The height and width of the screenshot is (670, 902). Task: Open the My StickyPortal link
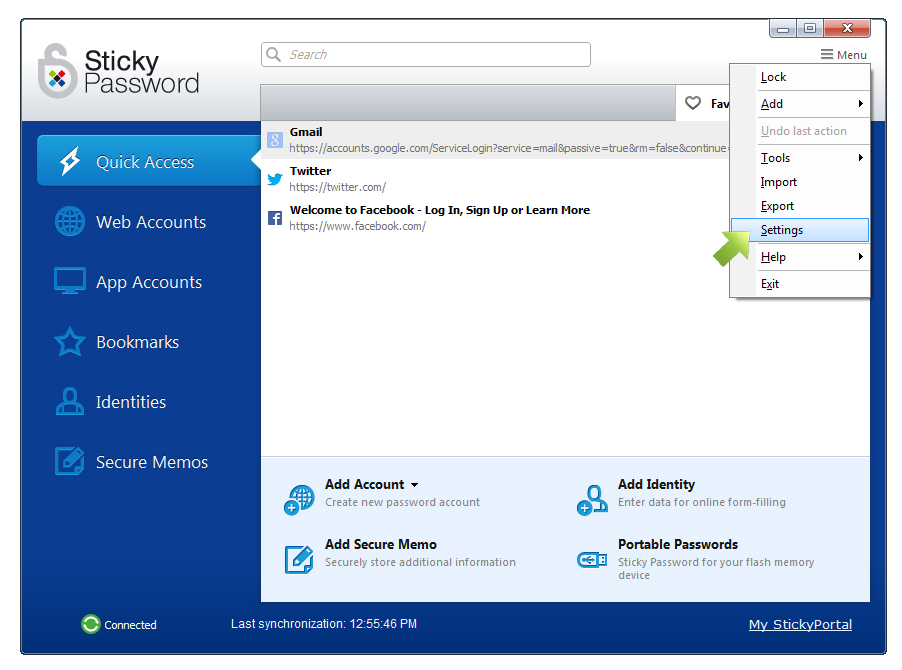800,624
